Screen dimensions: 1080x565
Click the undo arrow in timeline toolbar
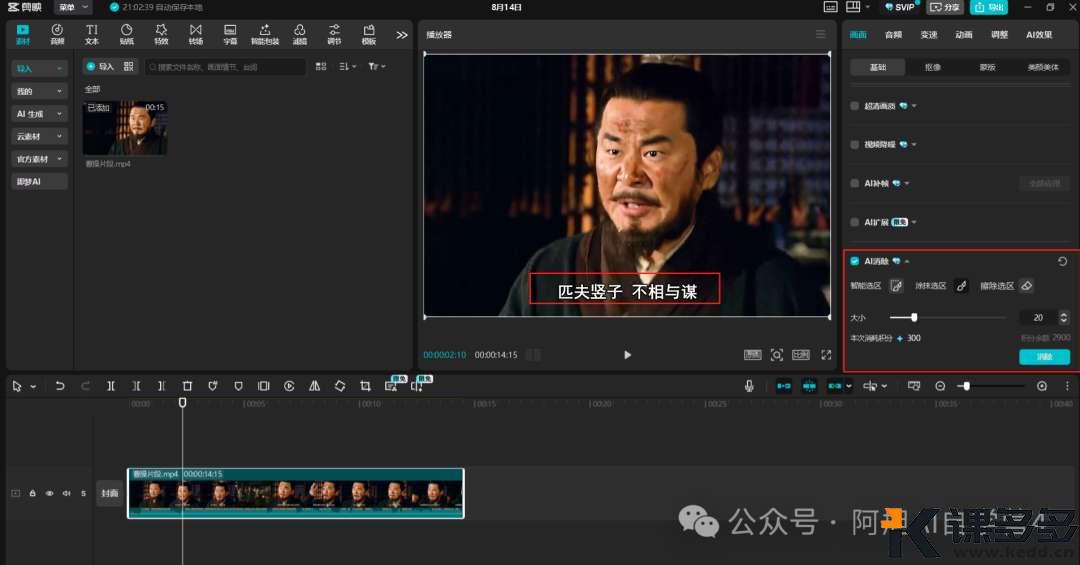(60, 386)
